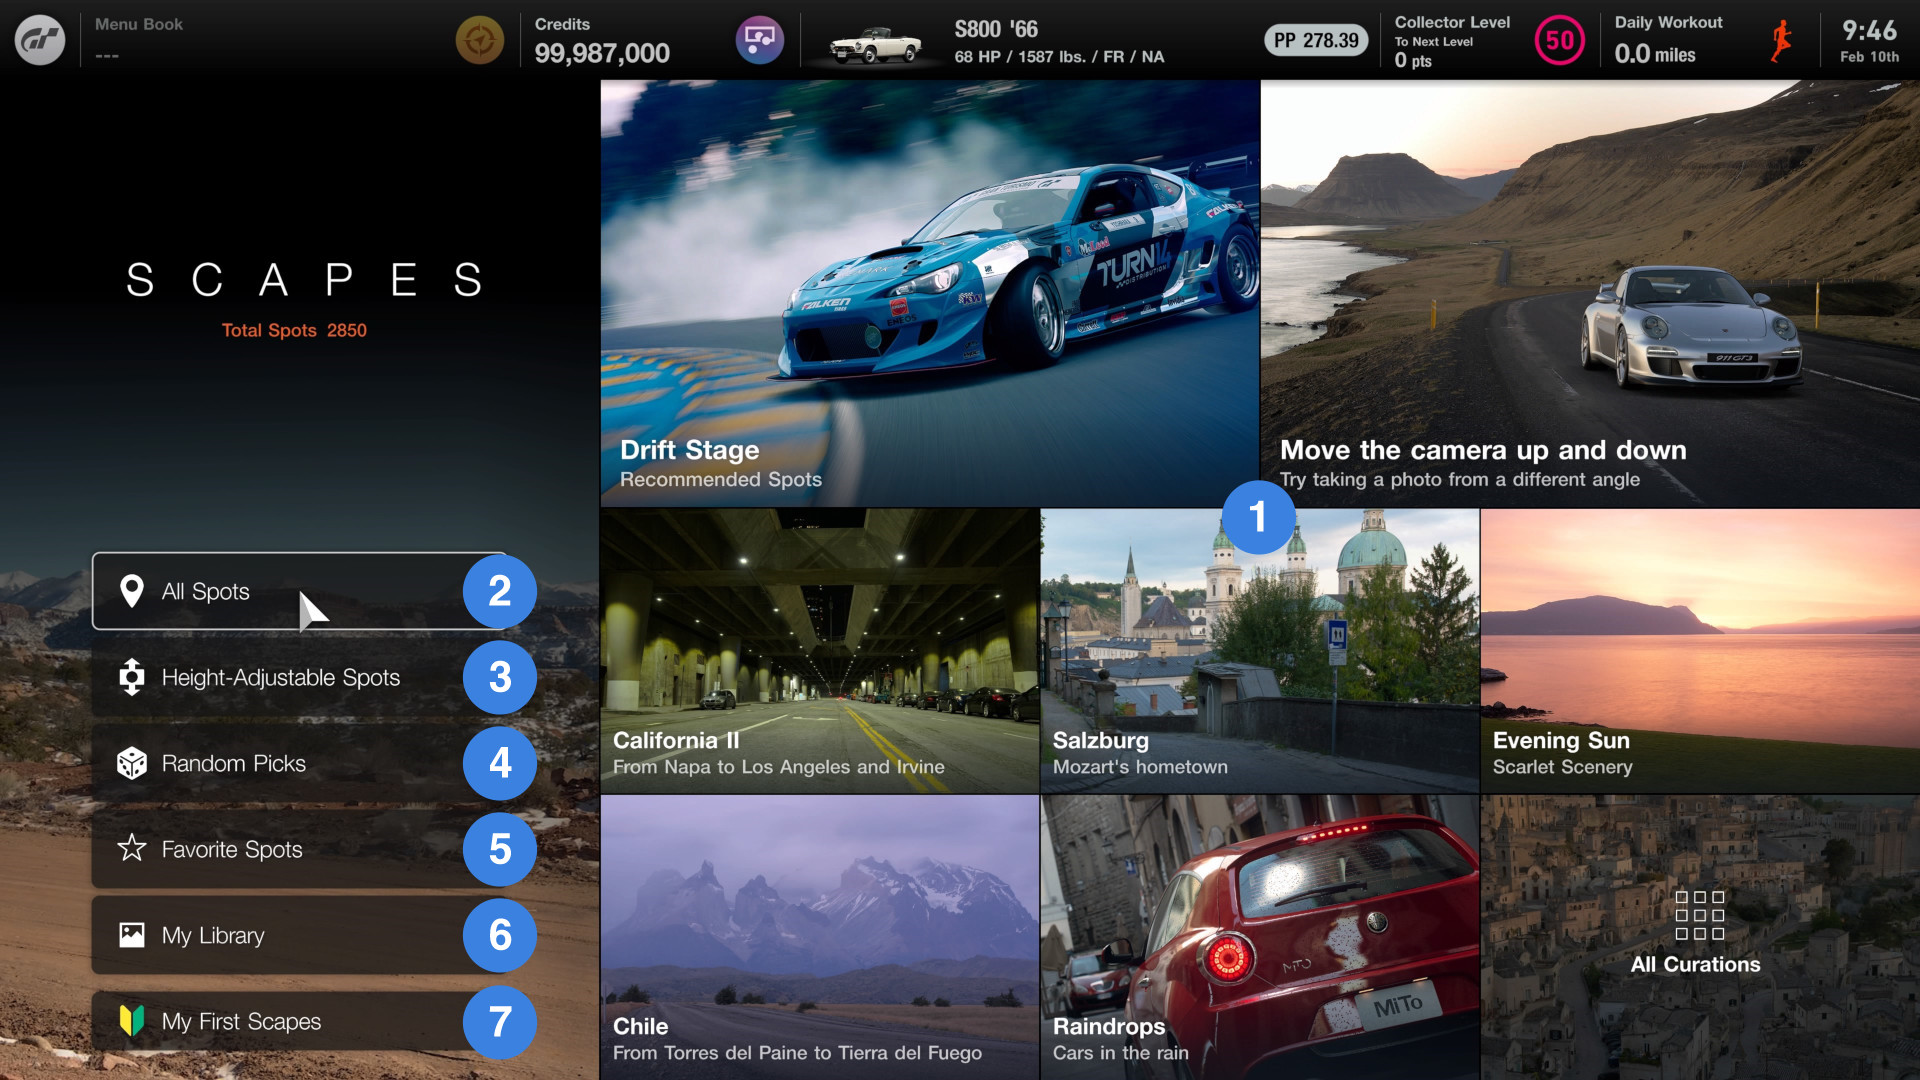The image size is (1920, 1080).
Task: Click the star icon next to Favorite Spots
Action: (x=132, y=849)
